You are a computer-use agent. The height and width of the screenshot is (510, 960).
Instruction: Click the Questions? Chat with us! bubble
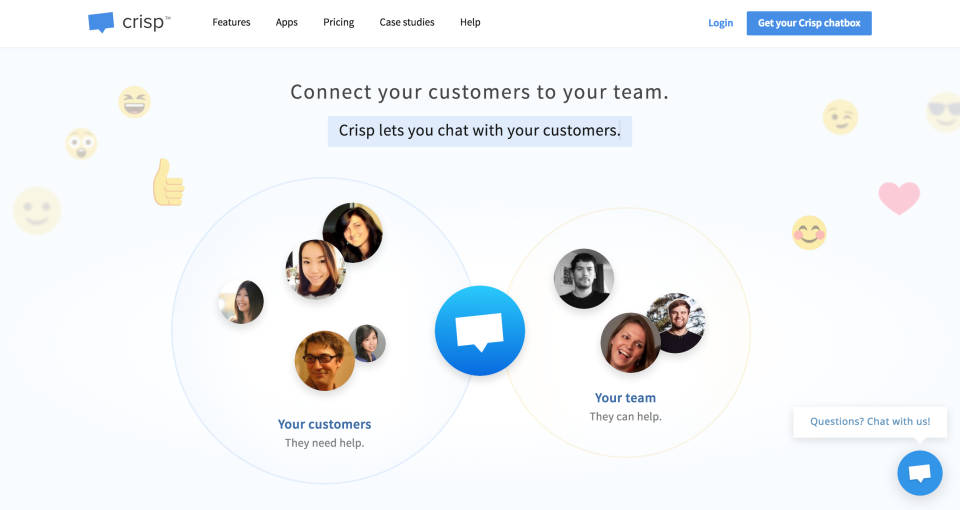tap(869, 421)
